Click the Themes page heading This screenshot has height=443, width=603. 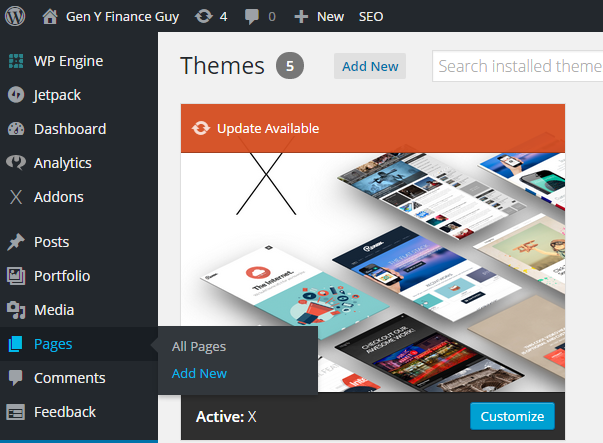(222, 66)
